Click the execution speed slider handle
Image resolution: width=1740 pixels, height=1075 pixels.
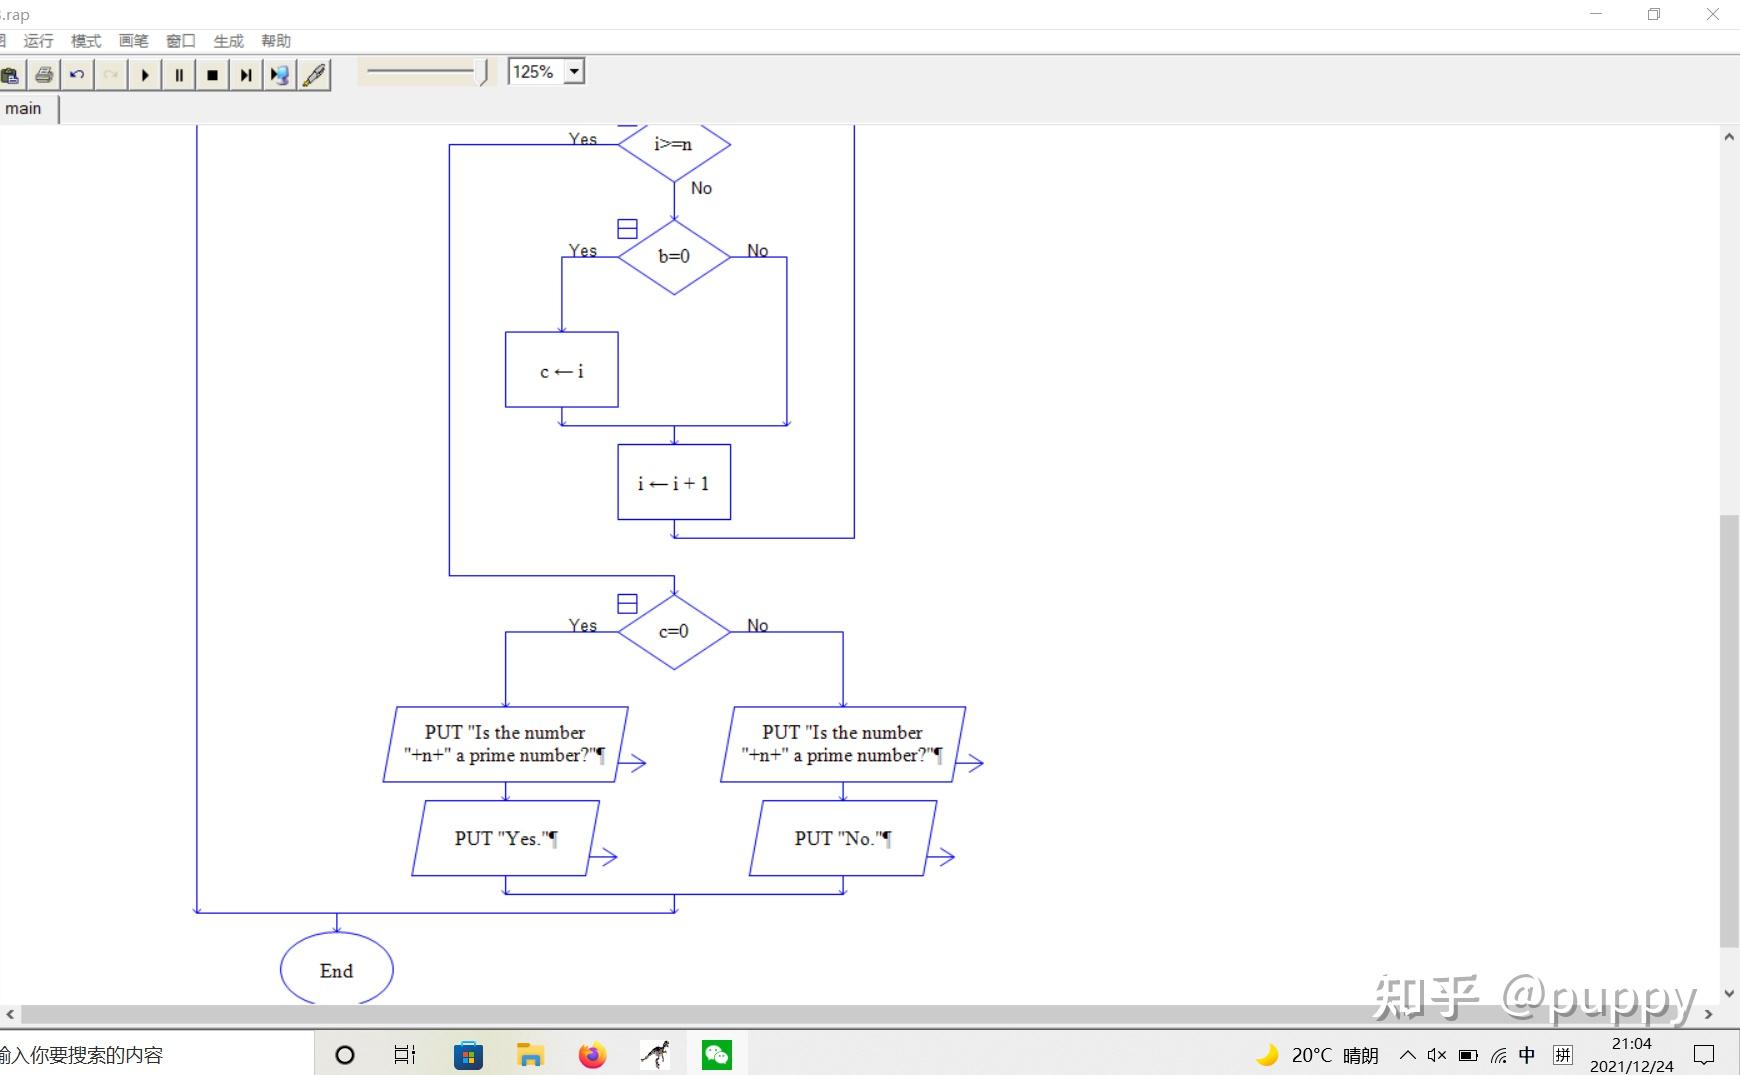tap(484, 72)
